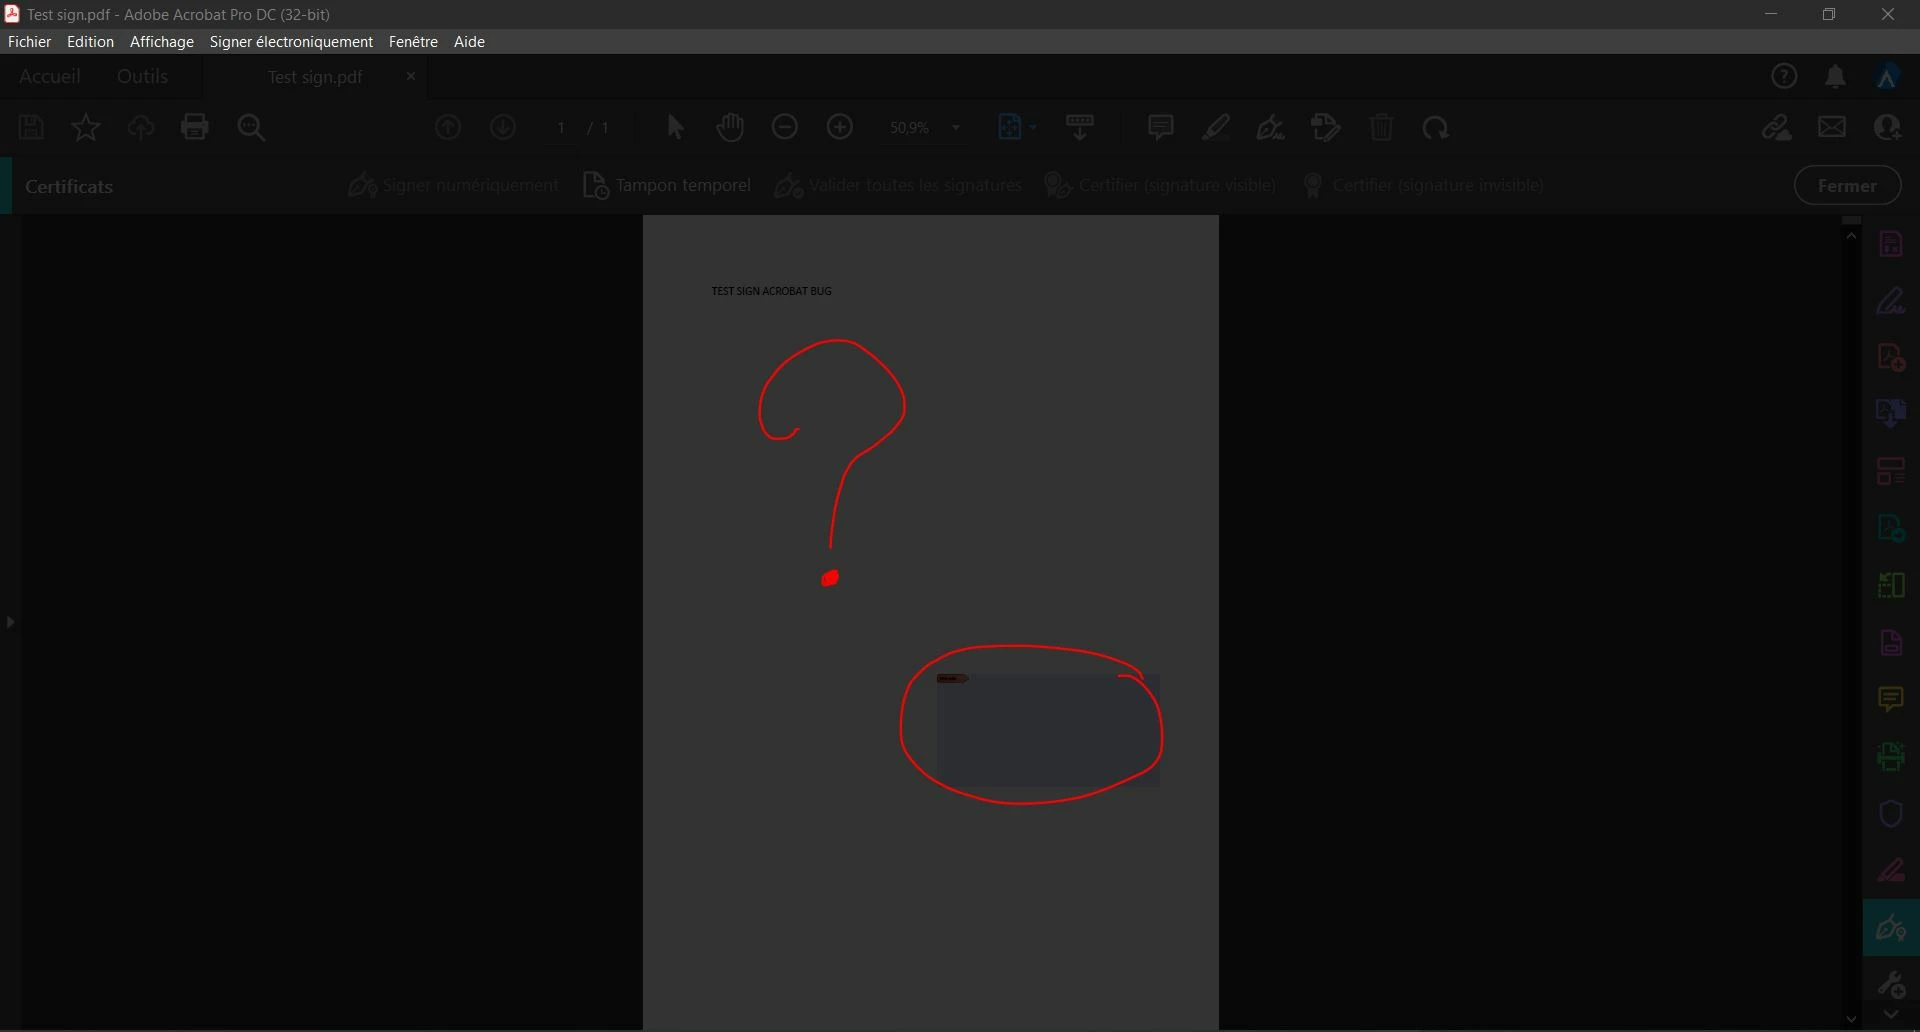Click Tampon temporel
This screenshot has height=1032, width=1920.
[x=666, y=186]
